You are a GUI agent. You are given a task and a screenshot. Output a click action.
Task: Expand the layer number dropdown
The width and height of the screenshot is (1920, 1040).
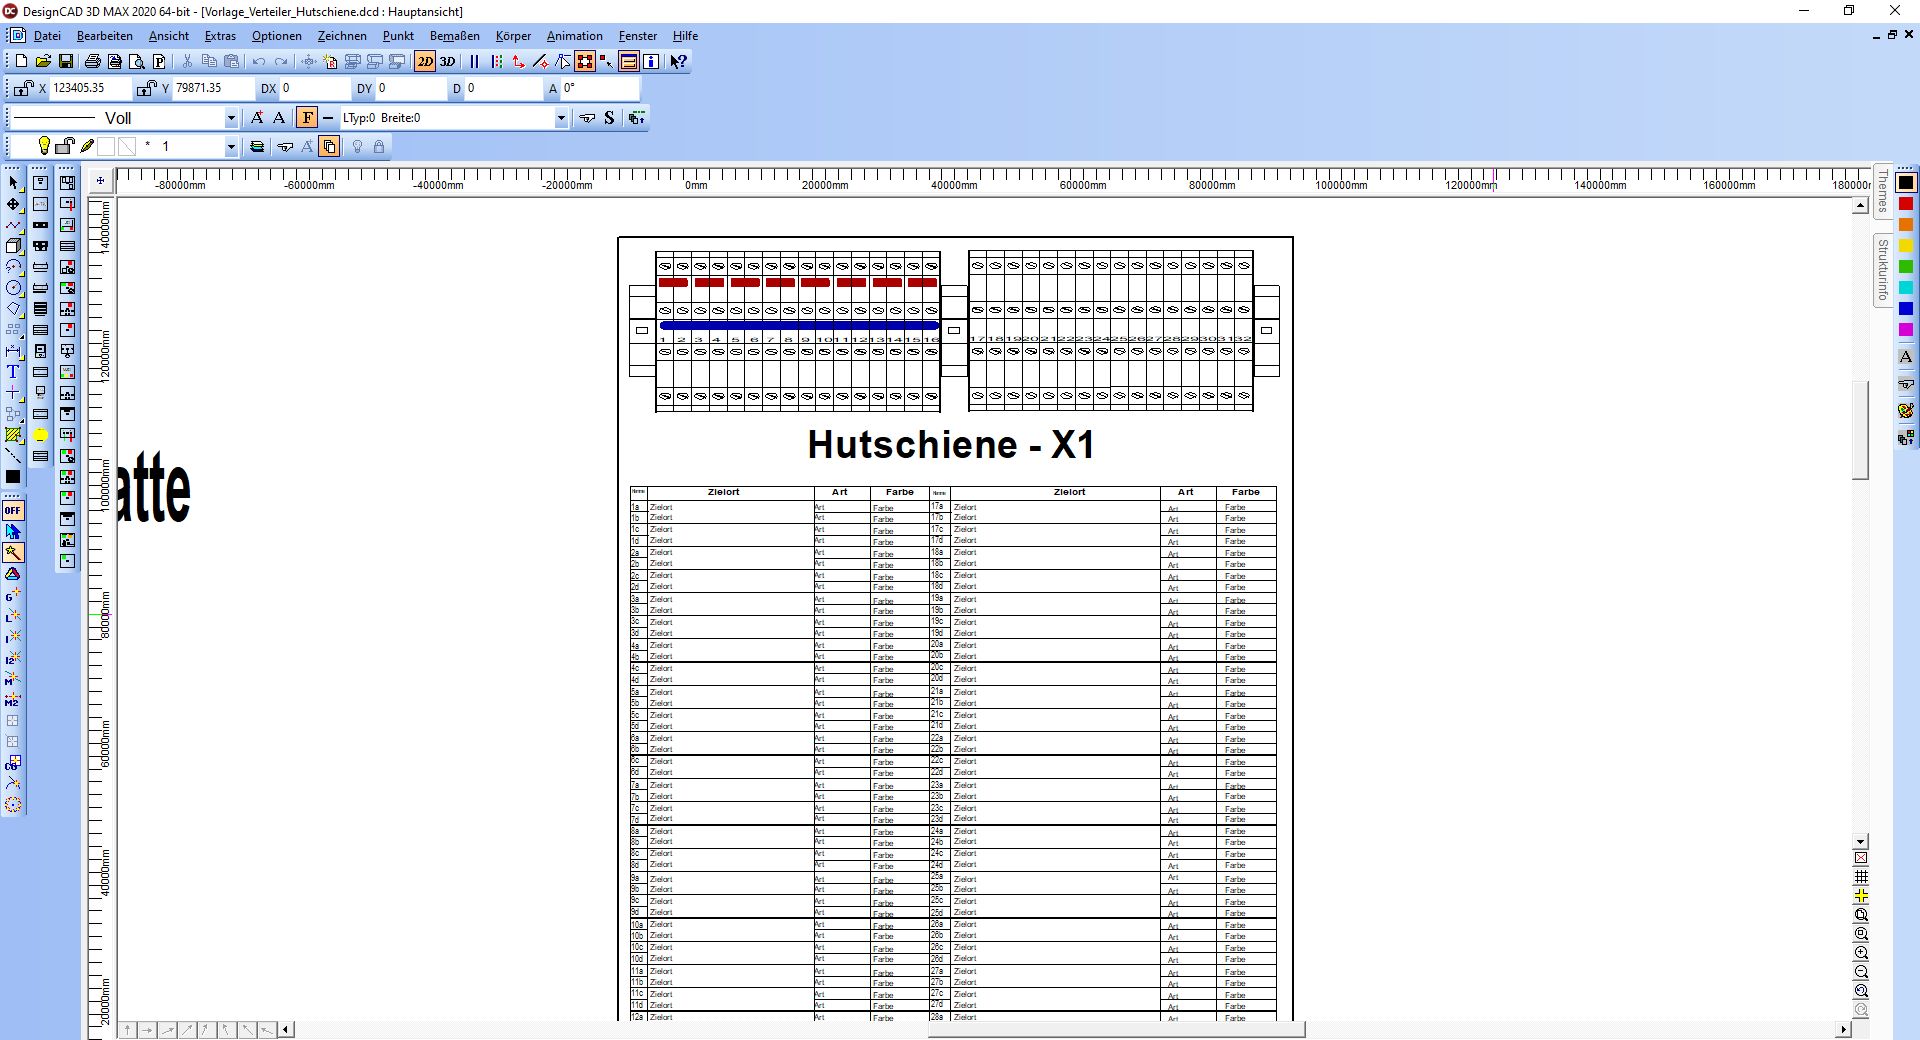pos(231,147)
